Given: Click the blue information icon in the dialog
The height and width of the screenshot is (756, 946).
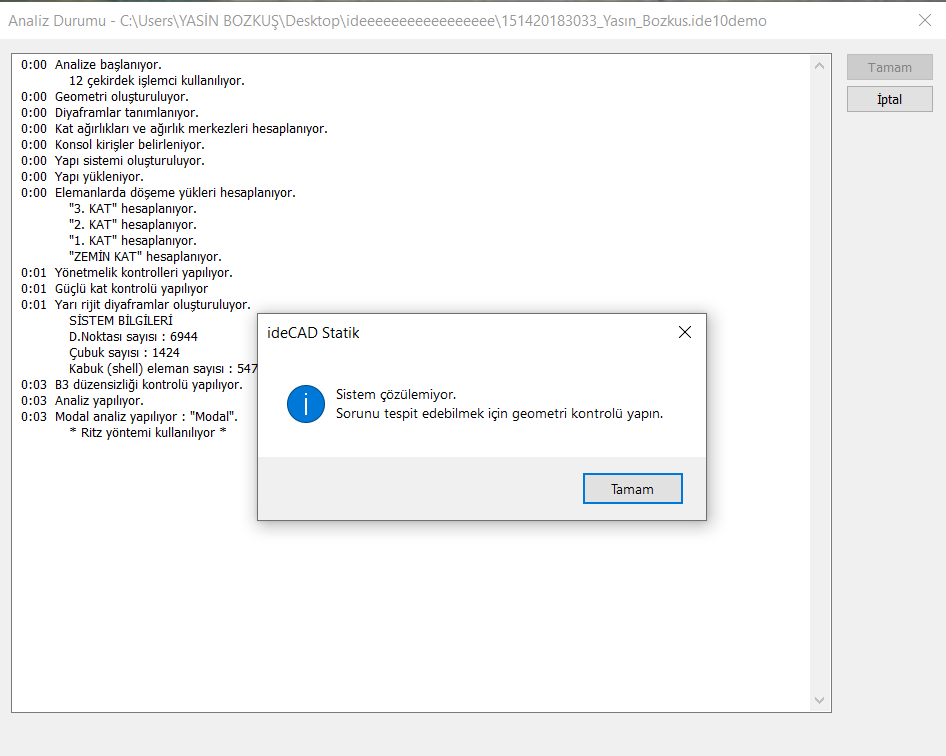Looking at the screenshot, I should (x=306, y=404).
